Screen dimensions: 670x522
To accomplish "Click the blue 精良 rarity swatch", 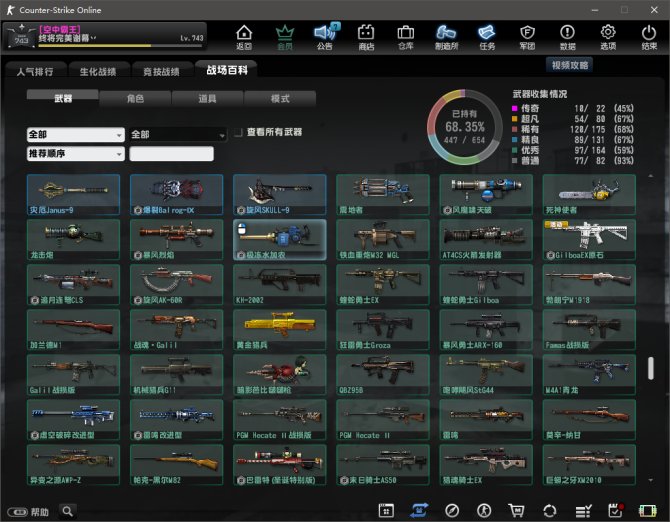I will tap(514, 139).
